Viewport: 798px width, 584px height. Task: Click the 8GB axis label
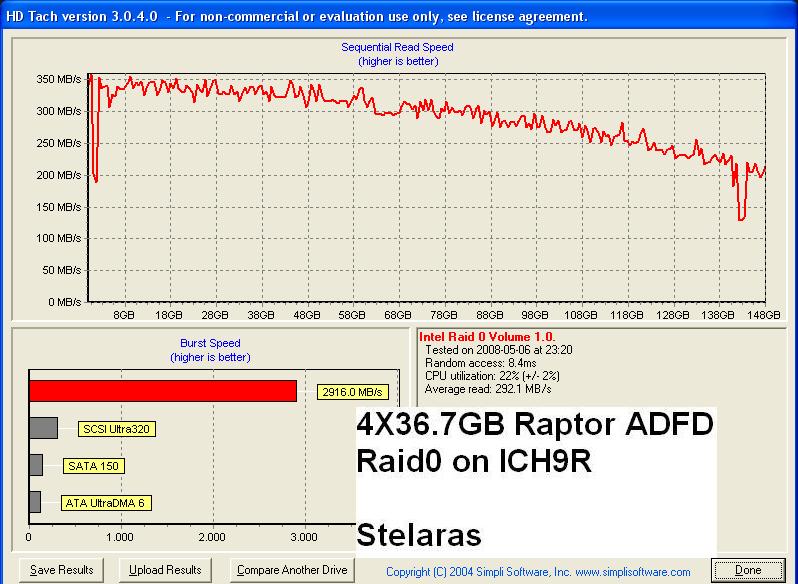(124, 315)
